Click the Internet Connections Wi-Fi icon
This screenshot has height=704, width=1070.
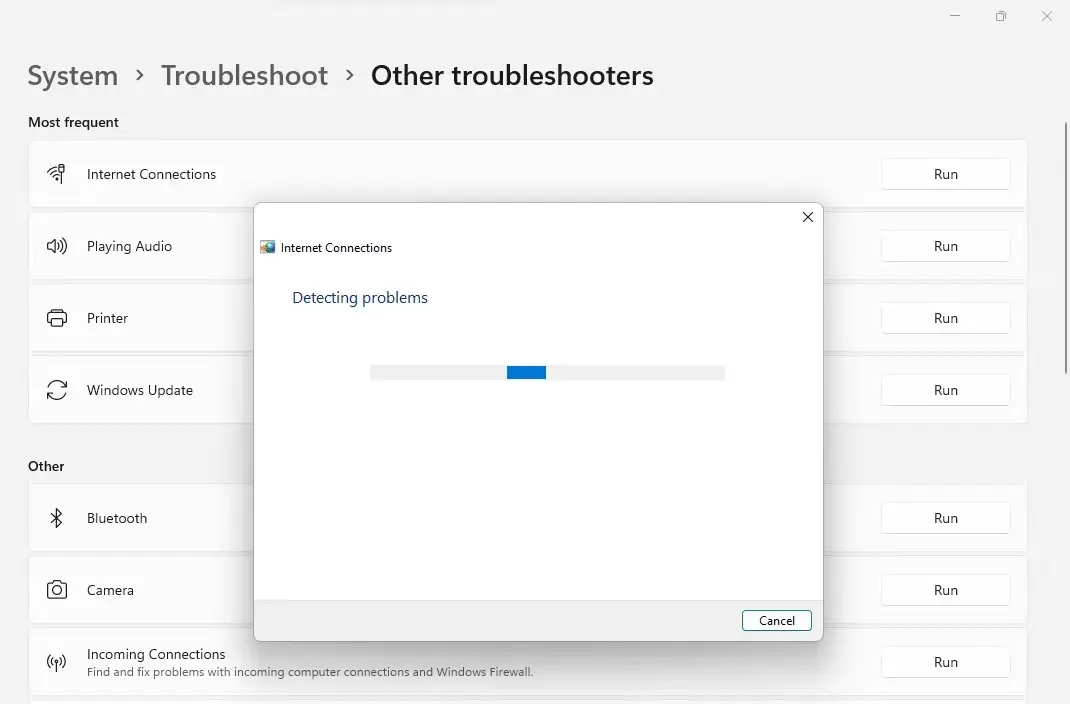(x=57, y=174)
